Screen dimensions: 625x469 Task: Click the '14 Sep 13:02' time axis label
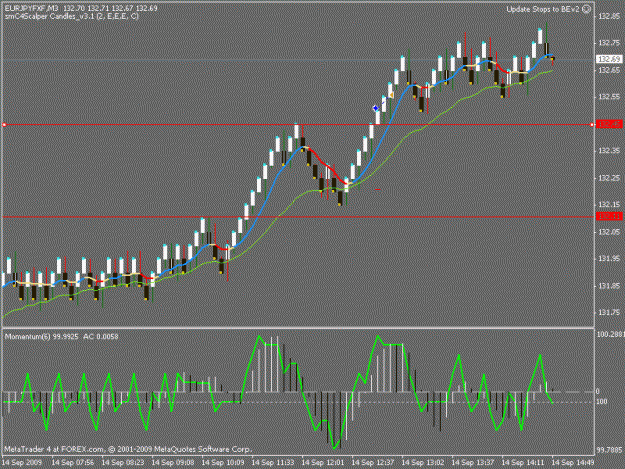point(423,462)
